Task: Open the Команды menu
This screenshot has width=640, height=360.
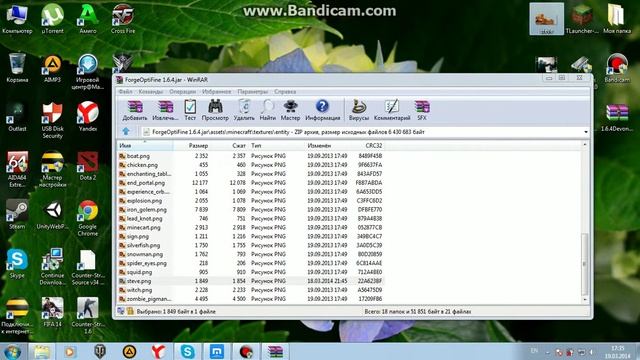Action: 151,91
